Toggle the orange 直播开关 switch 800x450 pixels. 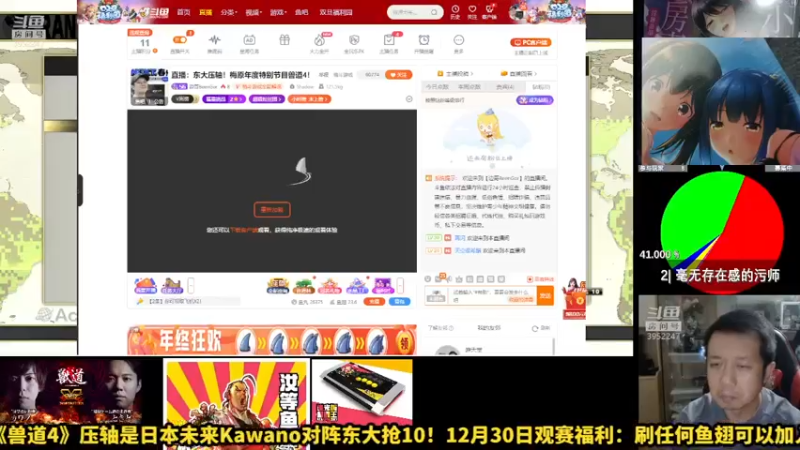tap(180, 40)
